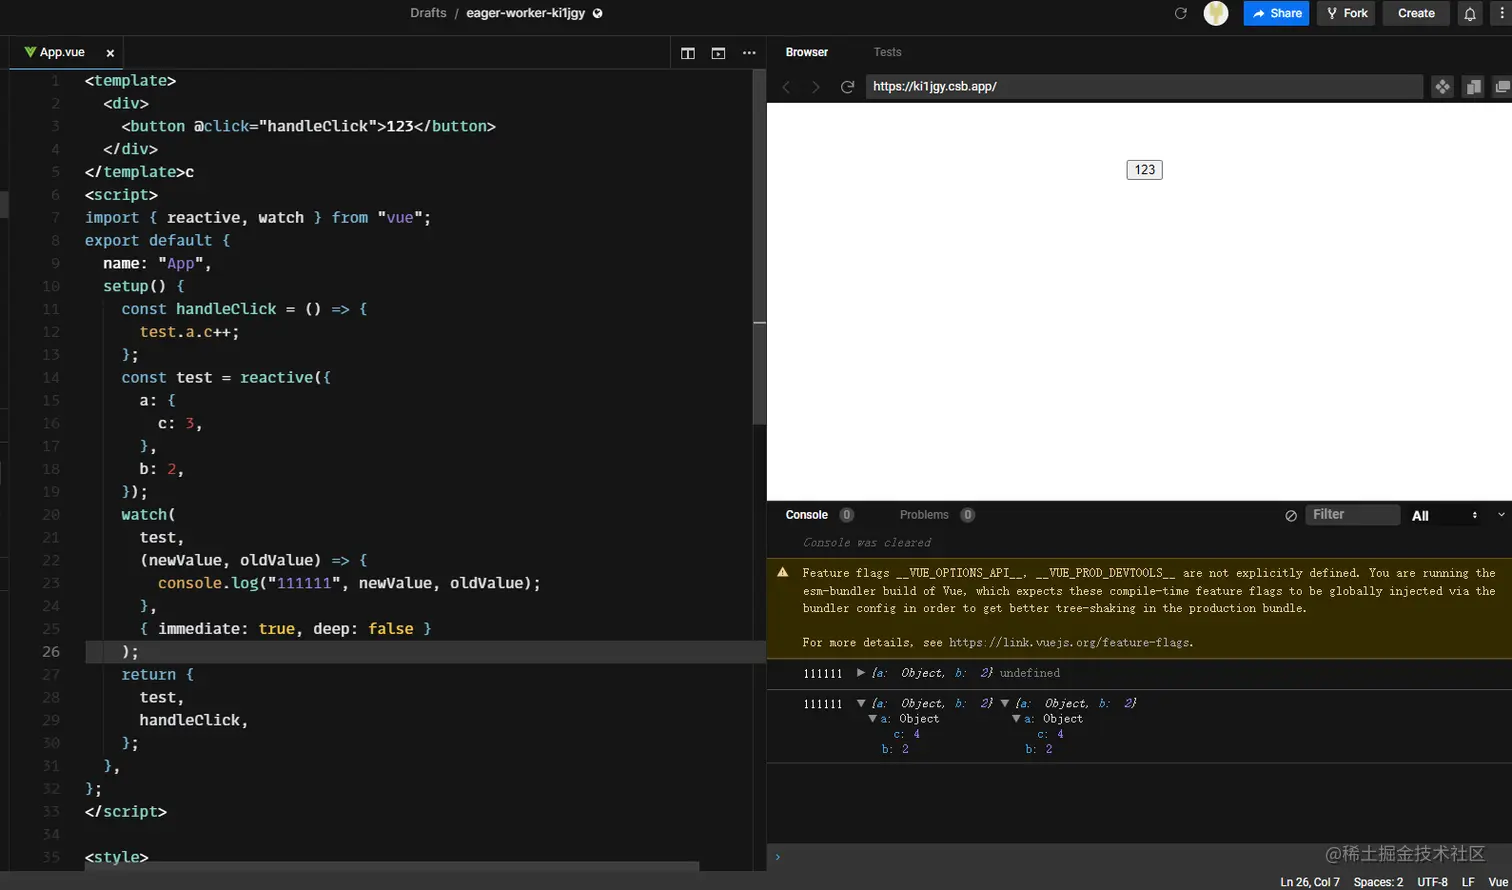The width and height of the screenshot is (1512, 890).
Task: Click line number 26 in the gutter
Action: pyautogui.click(x=49, y=652)
